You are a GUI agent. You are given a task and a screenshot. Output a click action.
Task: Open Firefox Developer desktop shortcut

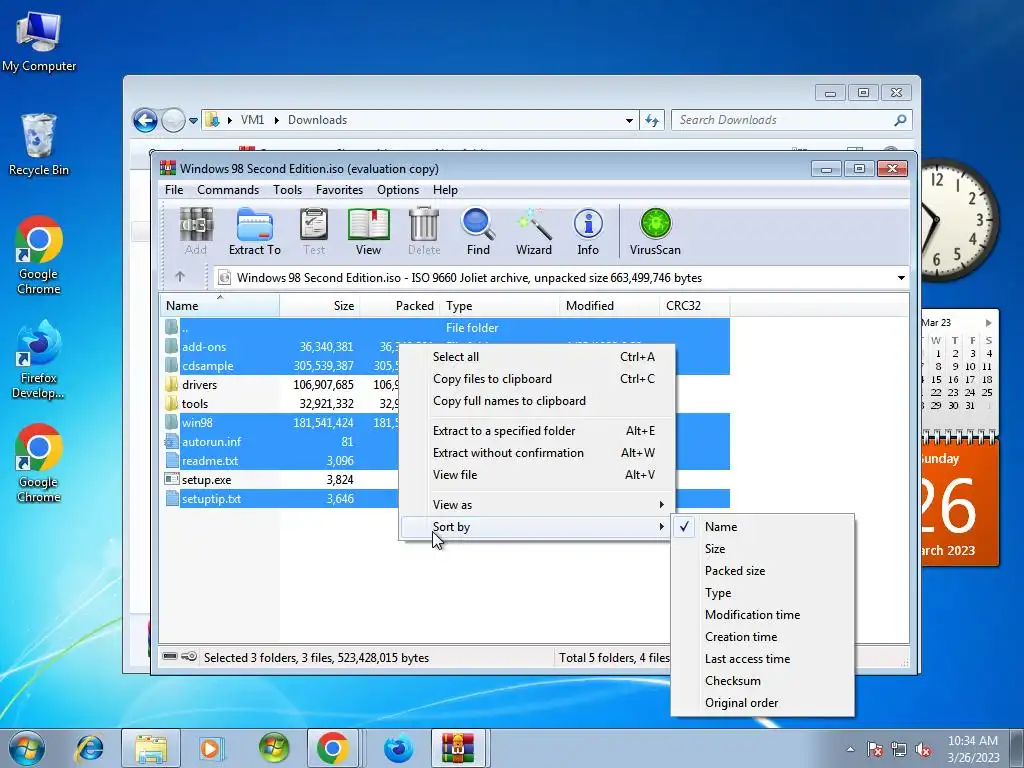point(39,360)
